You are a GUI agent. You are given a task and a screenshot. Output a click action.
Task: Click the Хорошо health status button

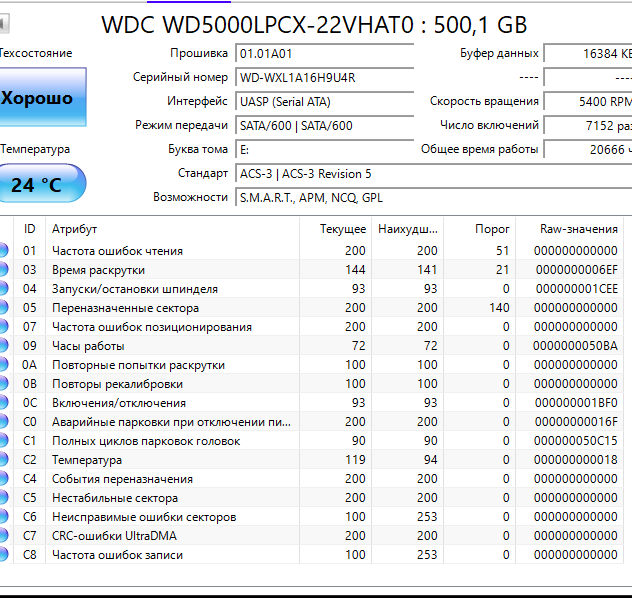(x=43, y=97)
